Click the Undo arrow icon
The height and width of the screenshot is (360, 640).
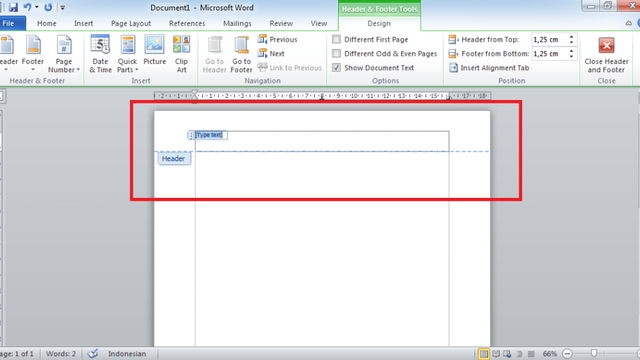pyautogui.click(x=27, y=7)
